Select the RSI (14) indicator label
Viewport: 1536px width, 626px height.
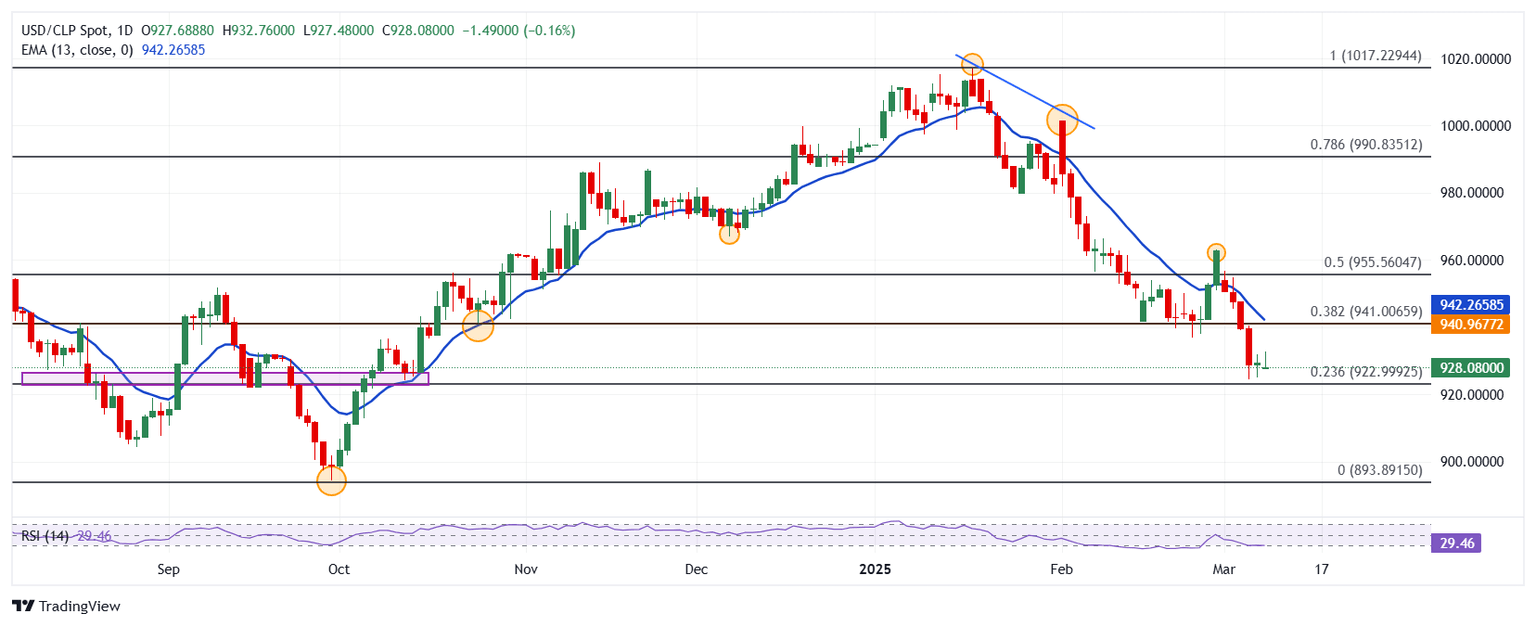coord(45,537)
